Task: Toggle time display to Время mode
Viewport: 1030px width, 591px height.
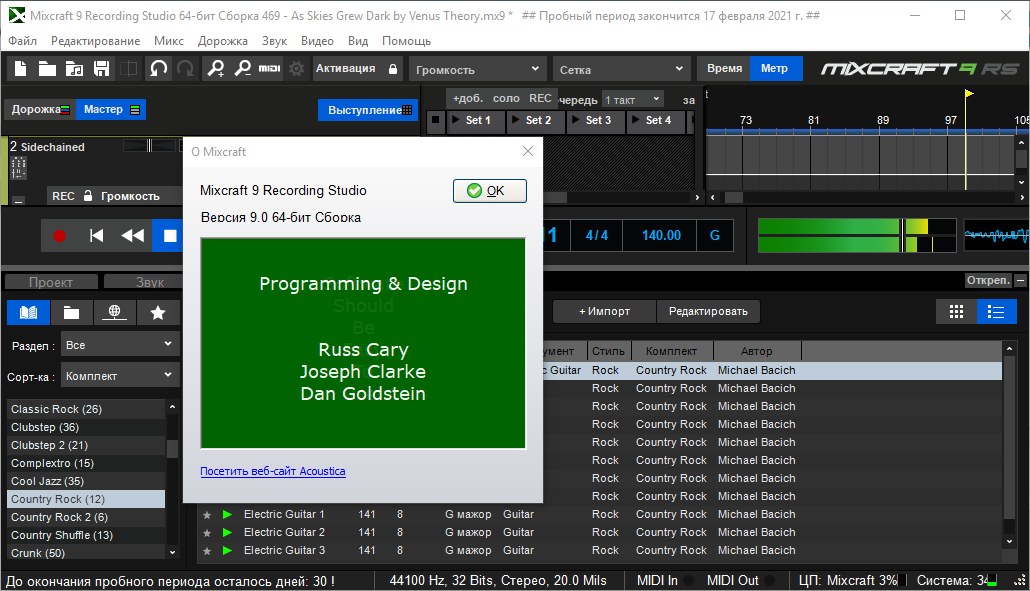Action: [724, 69]
